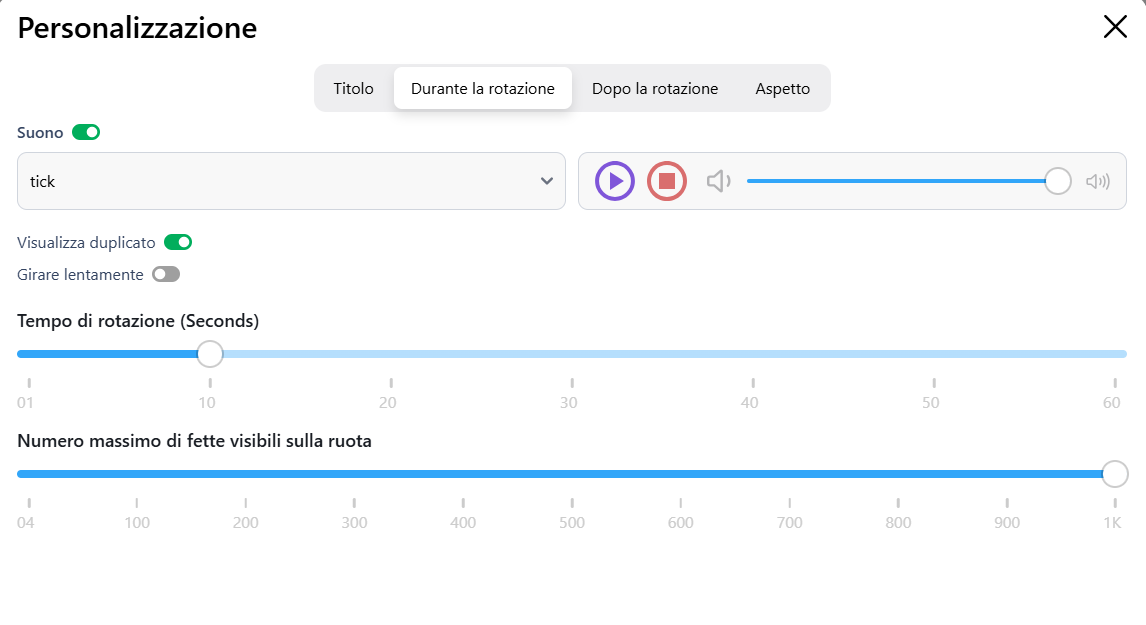
Task: Set maximum visible slices to 500
Action: click(572, 474)
